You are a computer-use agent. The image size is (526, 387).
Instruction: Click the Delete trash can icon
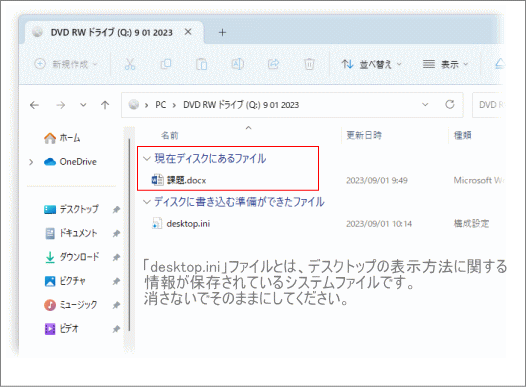point(309,64)
